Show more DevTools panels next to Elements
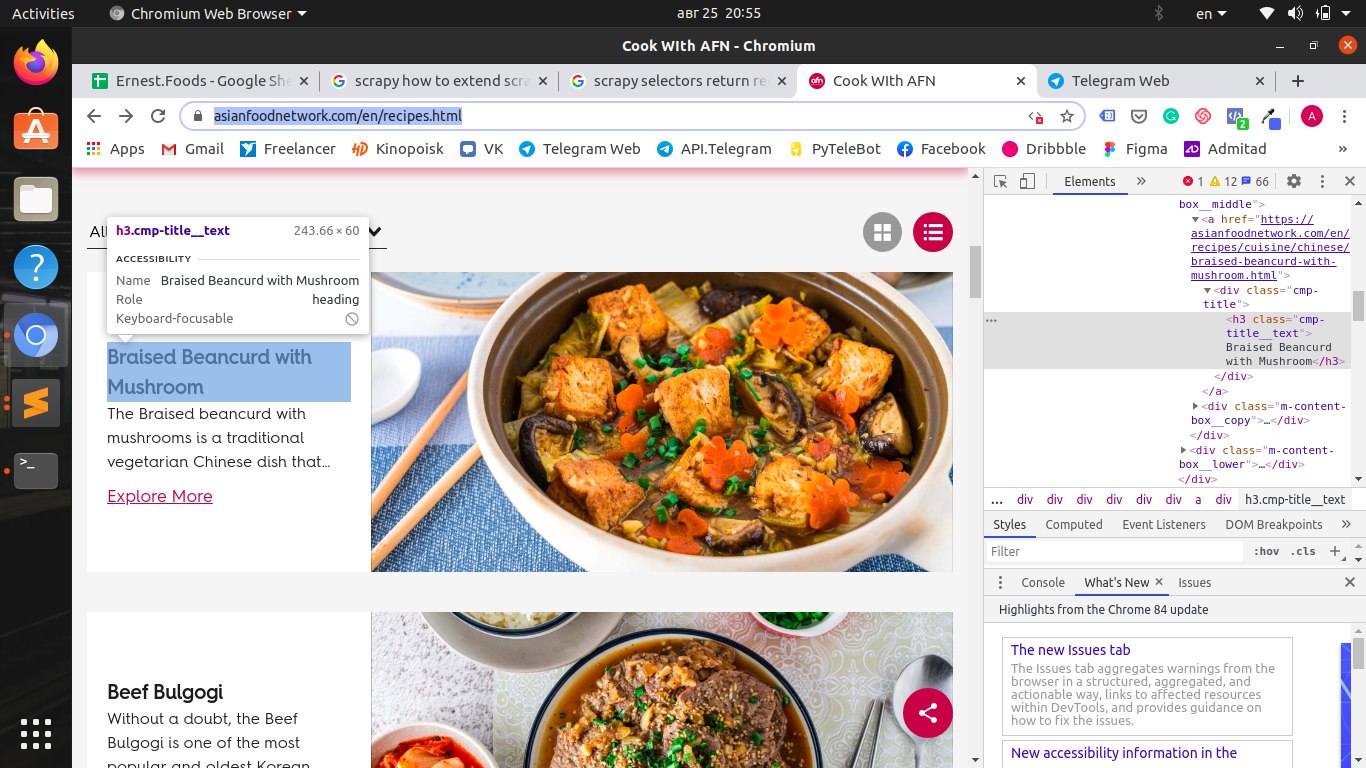1366x768 pixels. coord(1141,181)
